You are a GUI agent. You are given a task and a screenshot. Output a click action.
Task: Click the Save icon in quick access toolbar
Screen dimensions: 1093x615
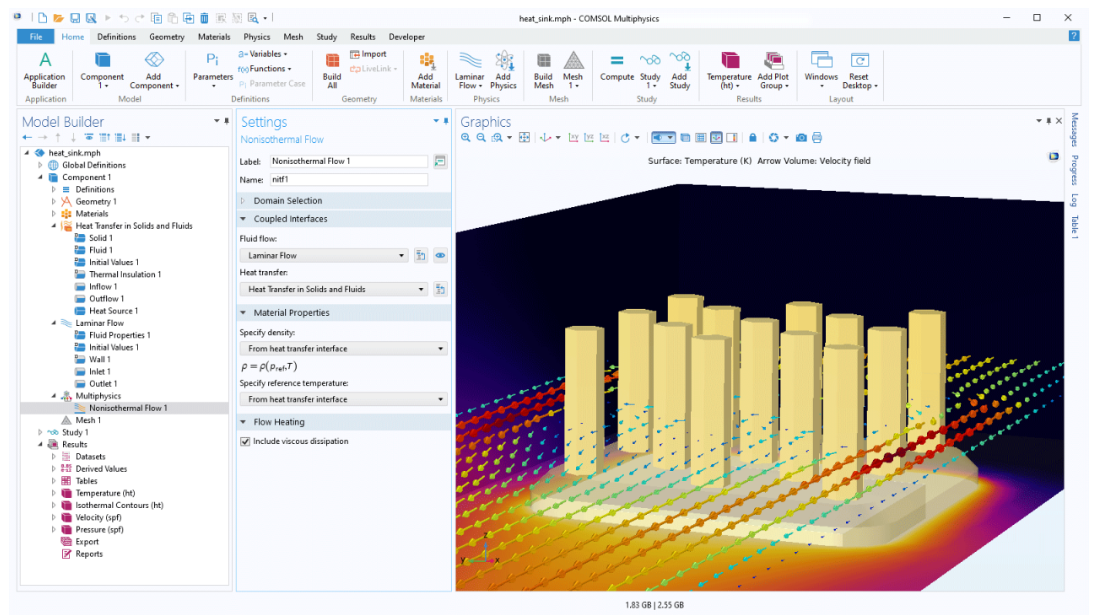75,18
